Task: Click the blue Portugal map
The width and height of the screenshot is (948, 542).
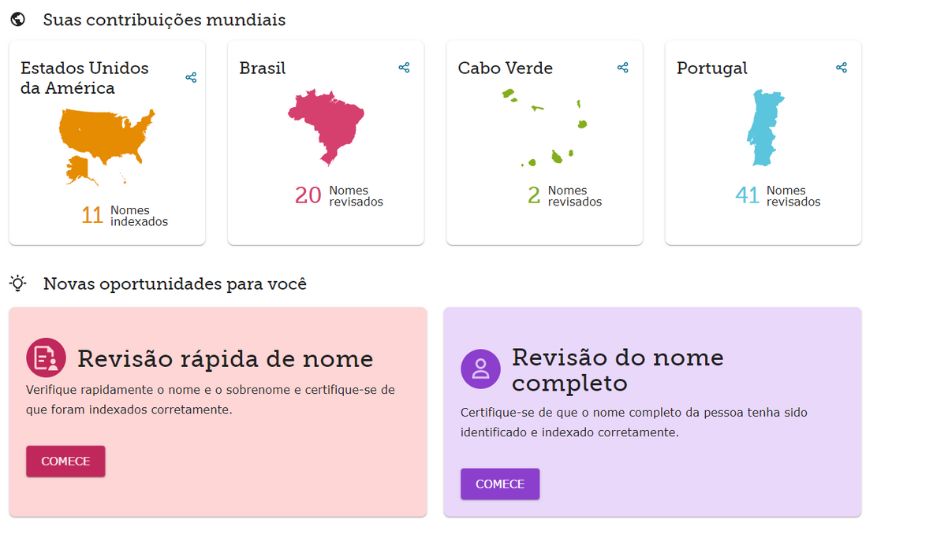Action: pos(765,128)
